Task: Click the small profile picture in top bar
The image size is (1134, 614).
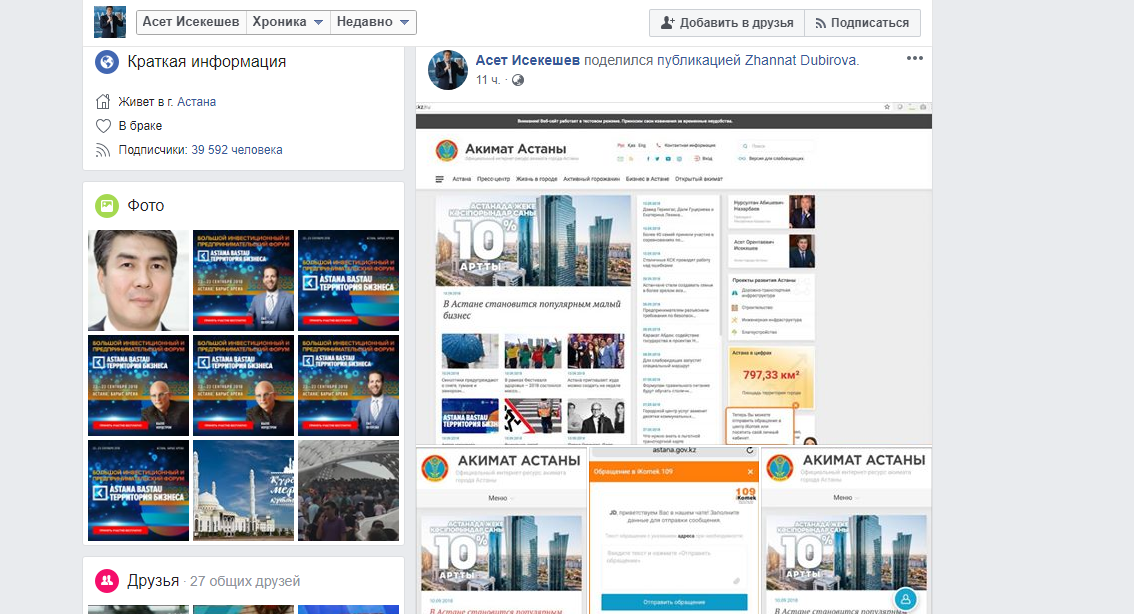Action: tap(109, 22)
